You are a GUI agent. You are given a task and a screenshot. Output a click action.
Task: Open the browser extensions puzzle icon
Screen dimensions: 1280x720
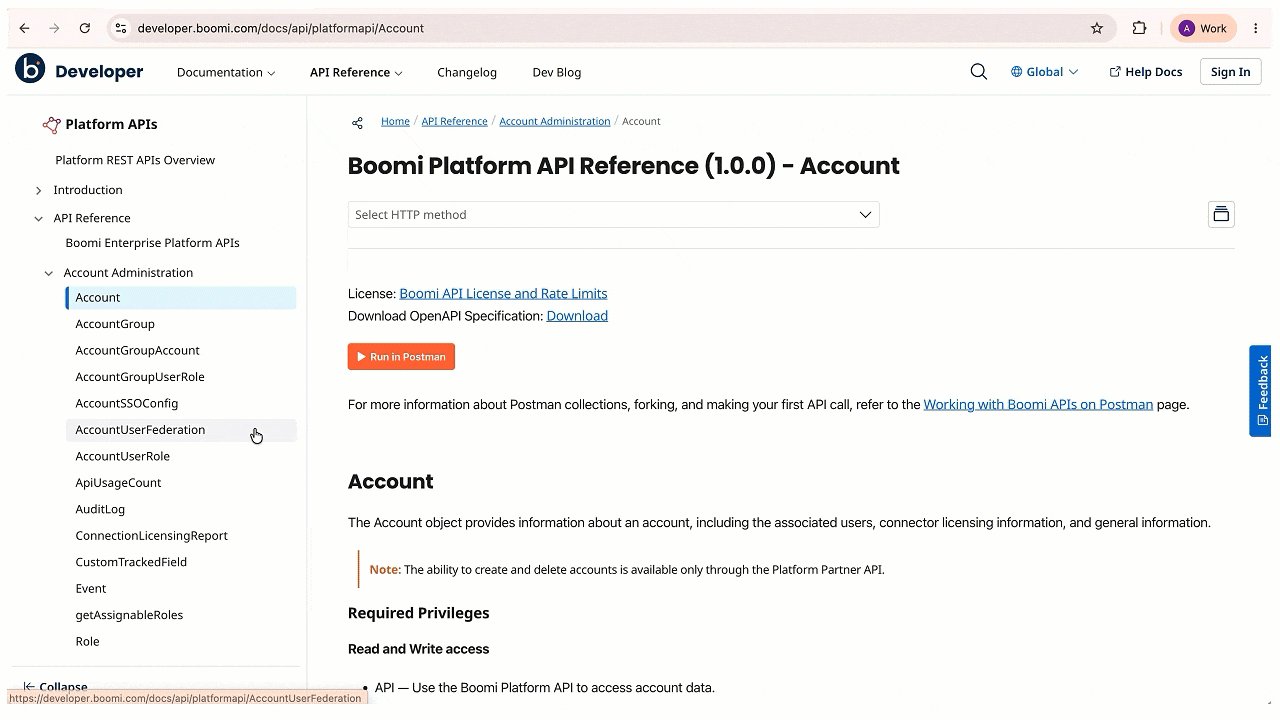[1139, 28]
